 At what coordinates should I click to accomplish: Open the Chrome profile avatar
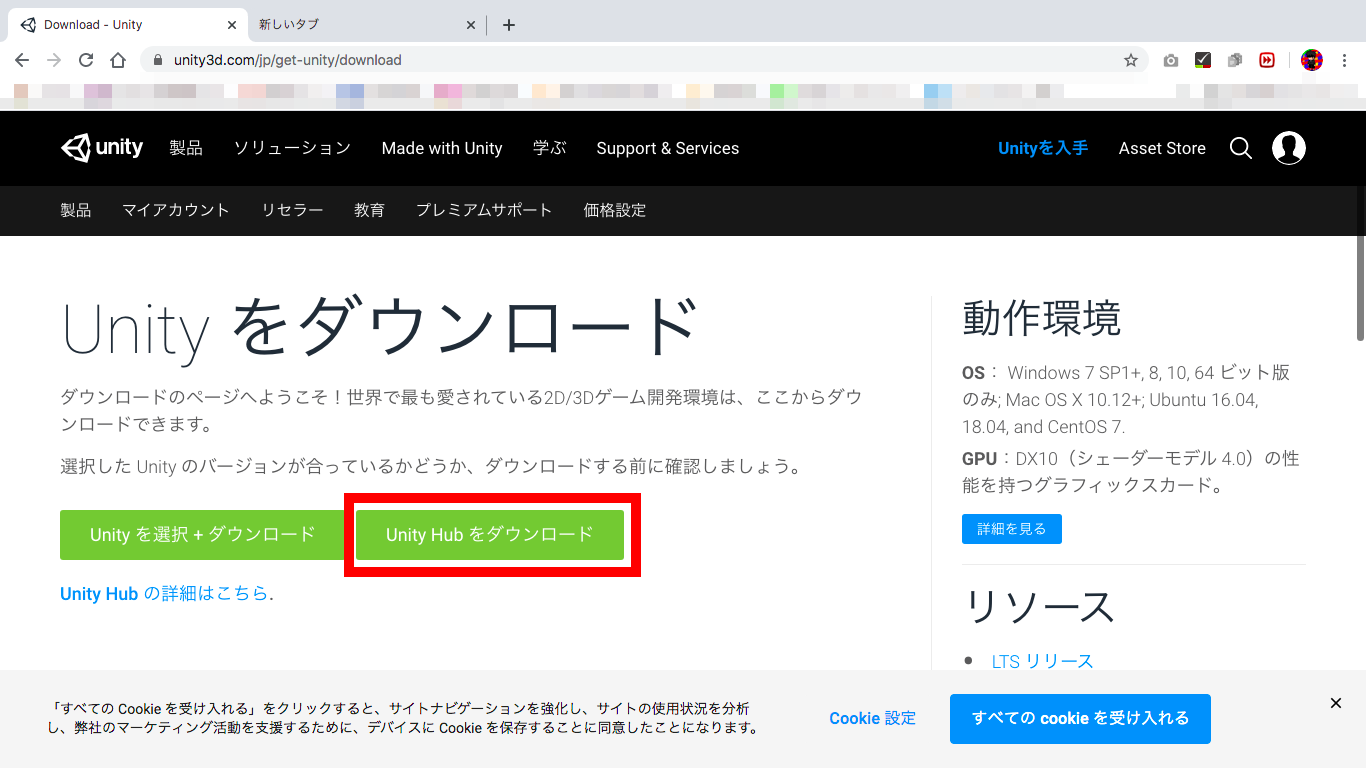(x=1312, y=60)
